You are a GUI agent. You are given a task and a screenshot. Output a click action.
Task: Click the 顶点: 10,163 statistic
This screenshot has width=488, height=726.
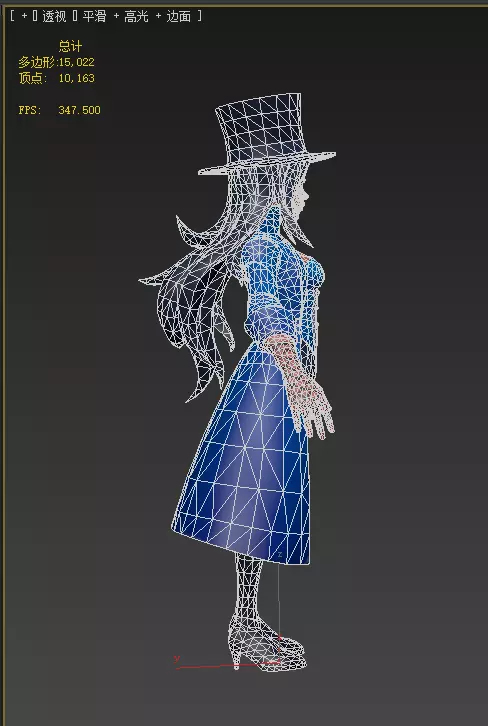point(56,78)
